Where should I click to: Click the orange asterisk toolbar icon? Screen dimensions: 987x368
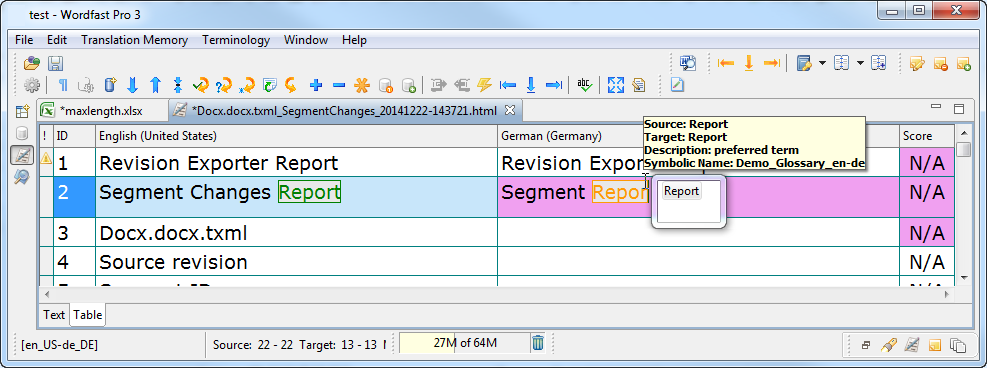click(361, 85)
